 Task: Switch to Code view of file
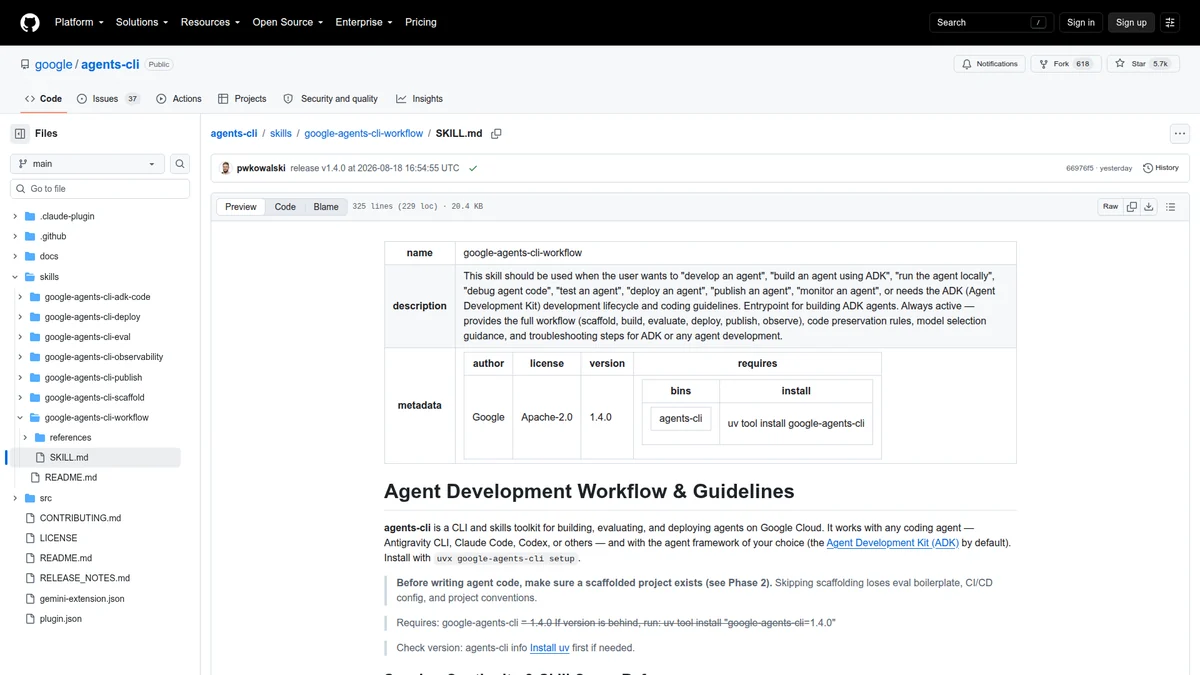[x=285, y=207]
